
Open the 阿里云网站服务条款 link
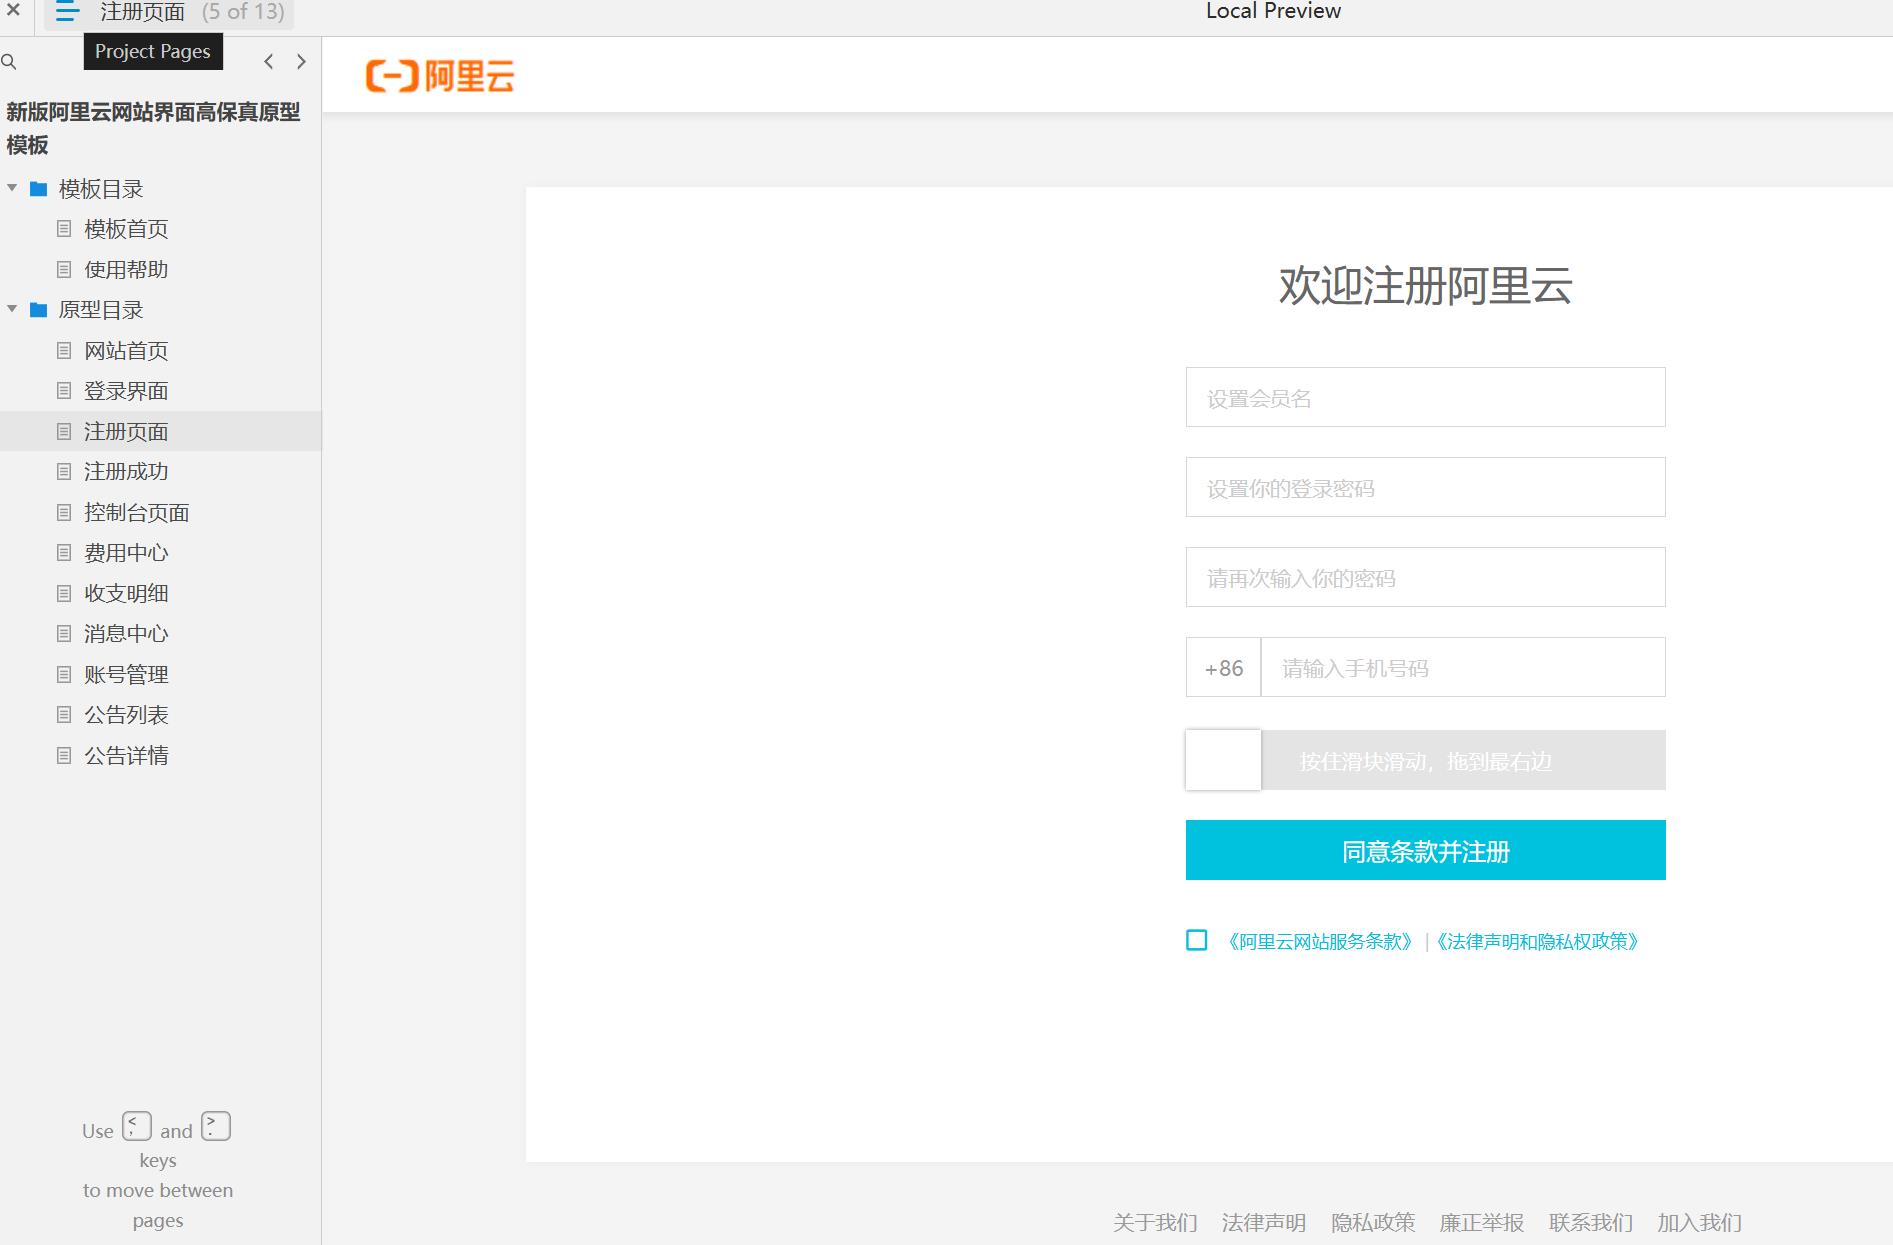click(x=1320, y=941)
